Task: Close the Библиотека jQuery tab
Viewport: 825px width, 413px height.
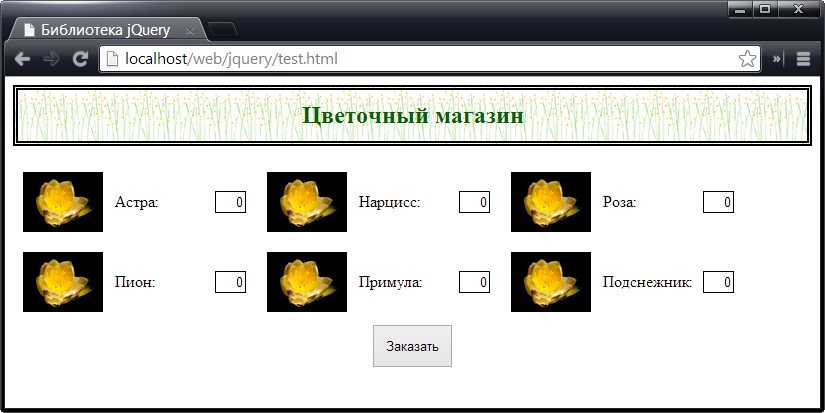Action: pos(190,31)
